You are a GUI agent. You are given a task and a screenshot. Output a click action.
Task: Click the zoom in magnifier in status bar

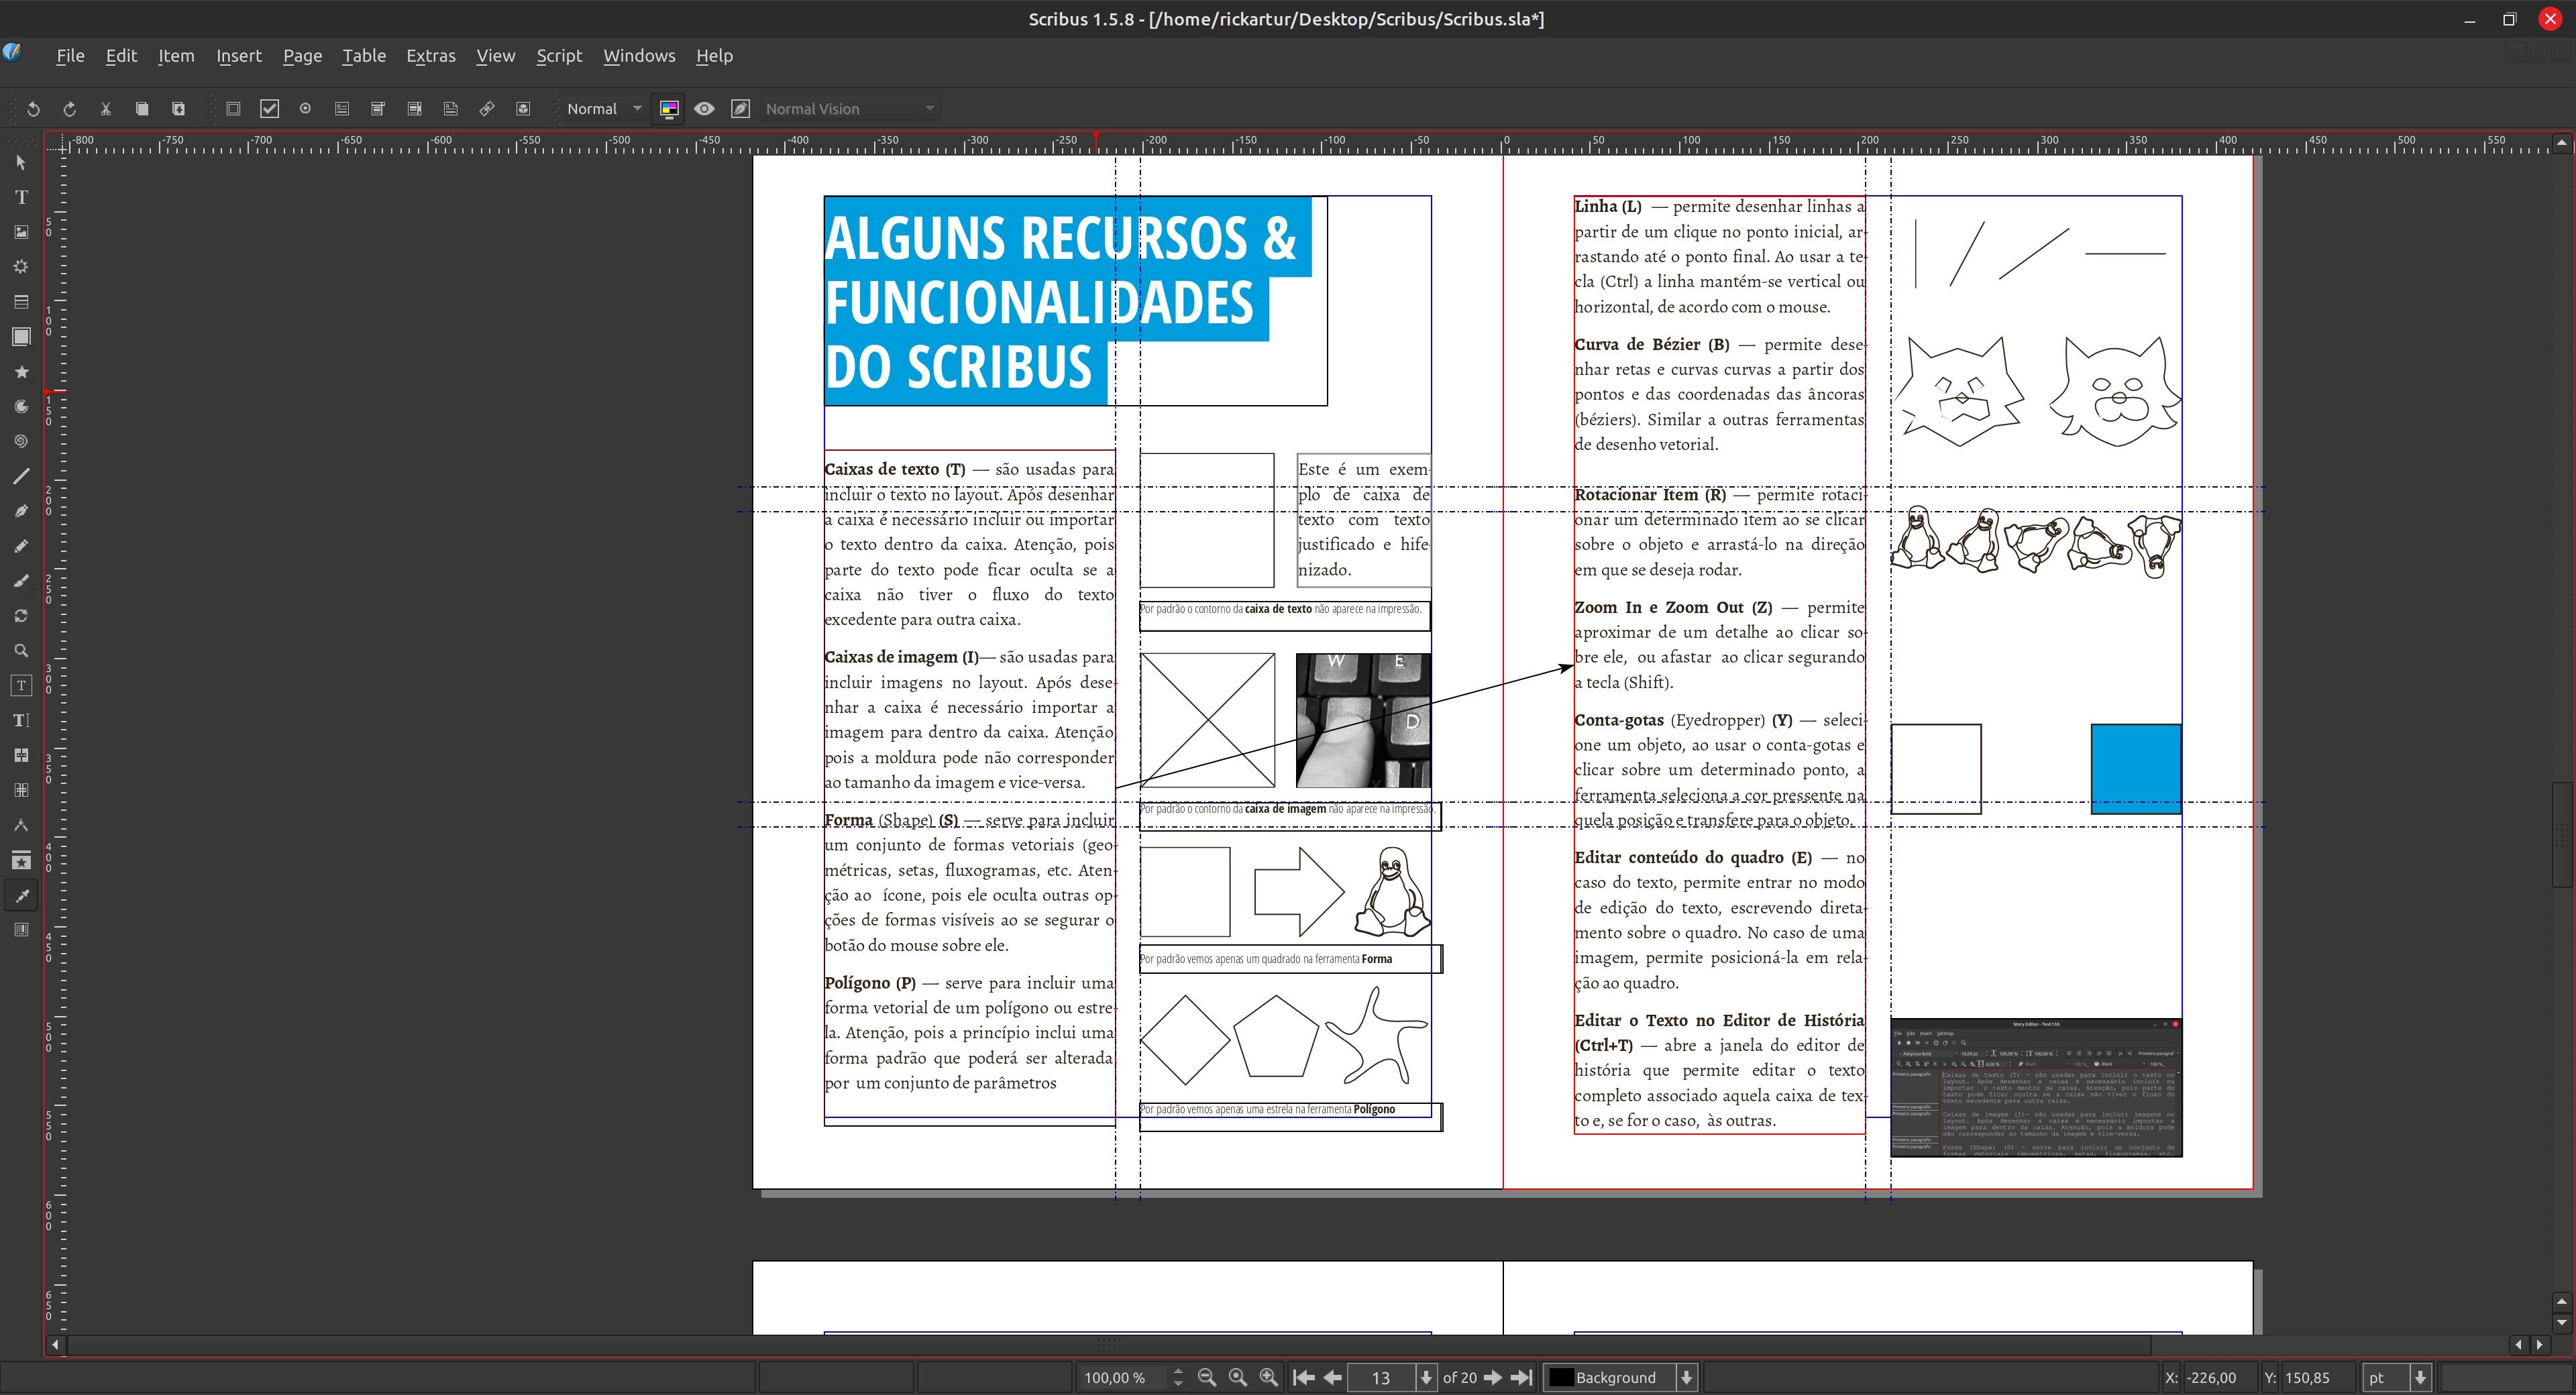1269,1377
